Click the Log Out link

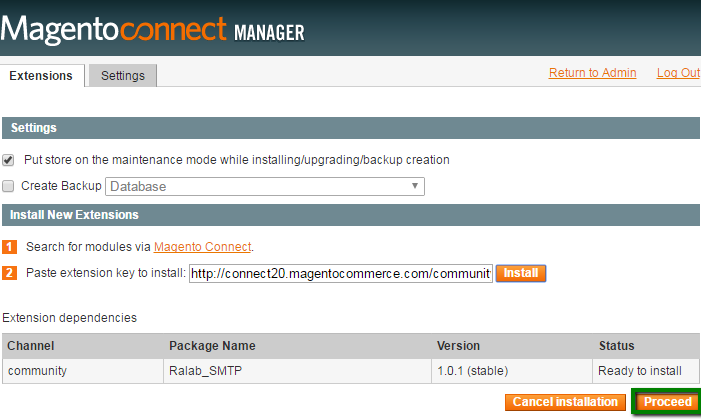pyautogui.click(x=678, y=73)
